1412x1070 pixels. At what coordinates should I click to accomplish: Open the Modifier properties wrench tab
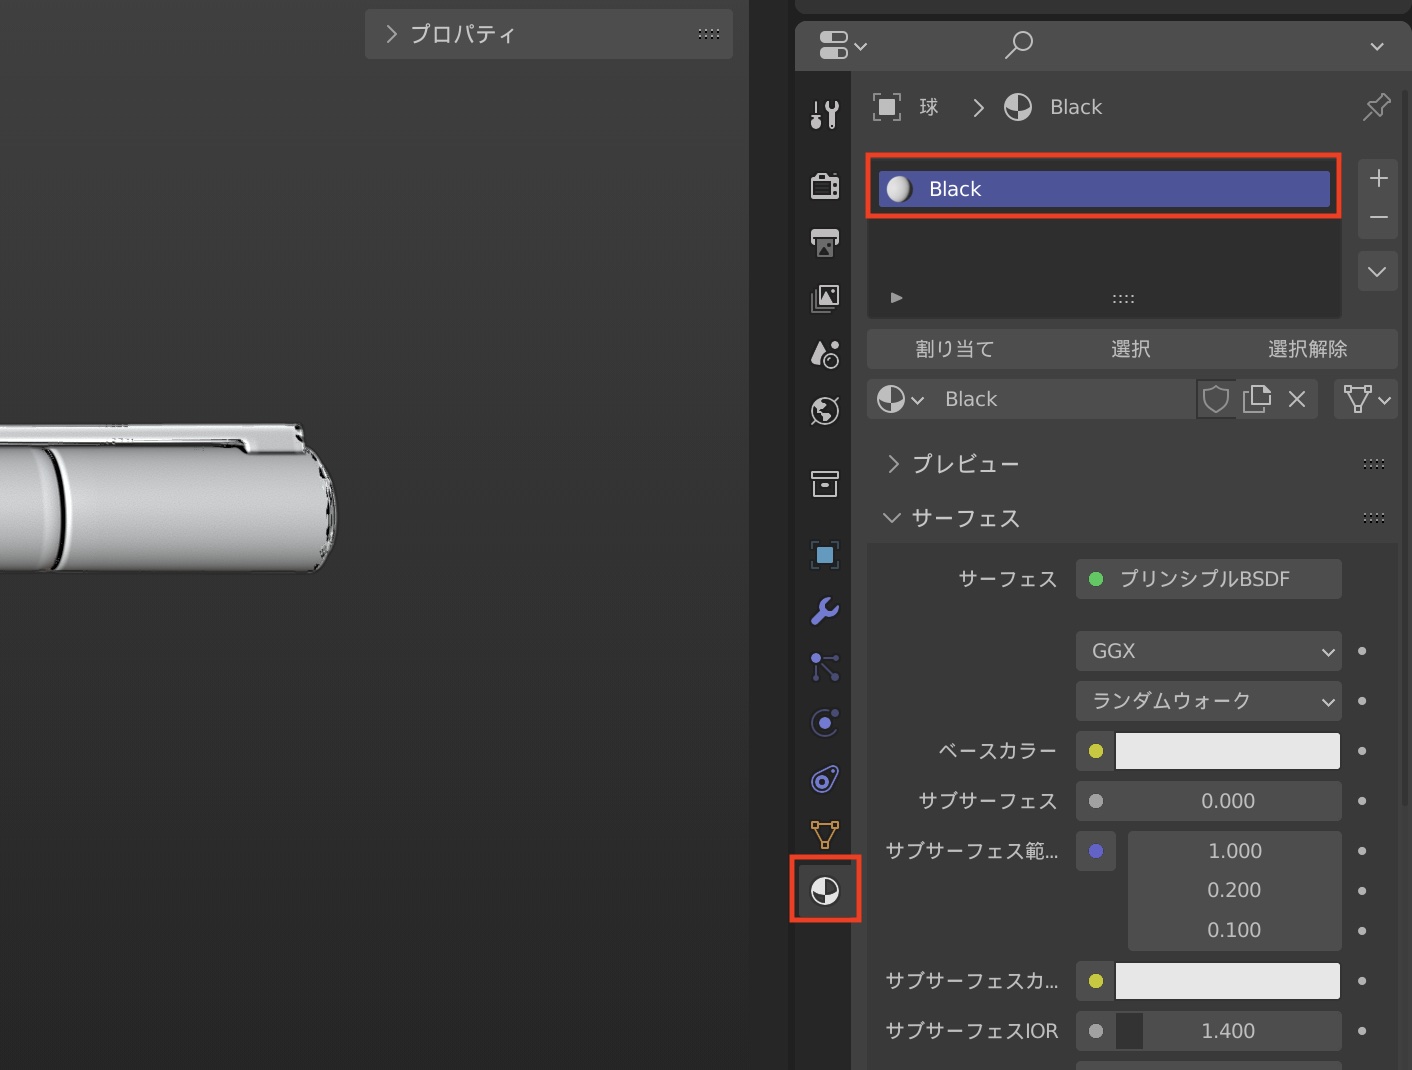click(x=824, y=610)
